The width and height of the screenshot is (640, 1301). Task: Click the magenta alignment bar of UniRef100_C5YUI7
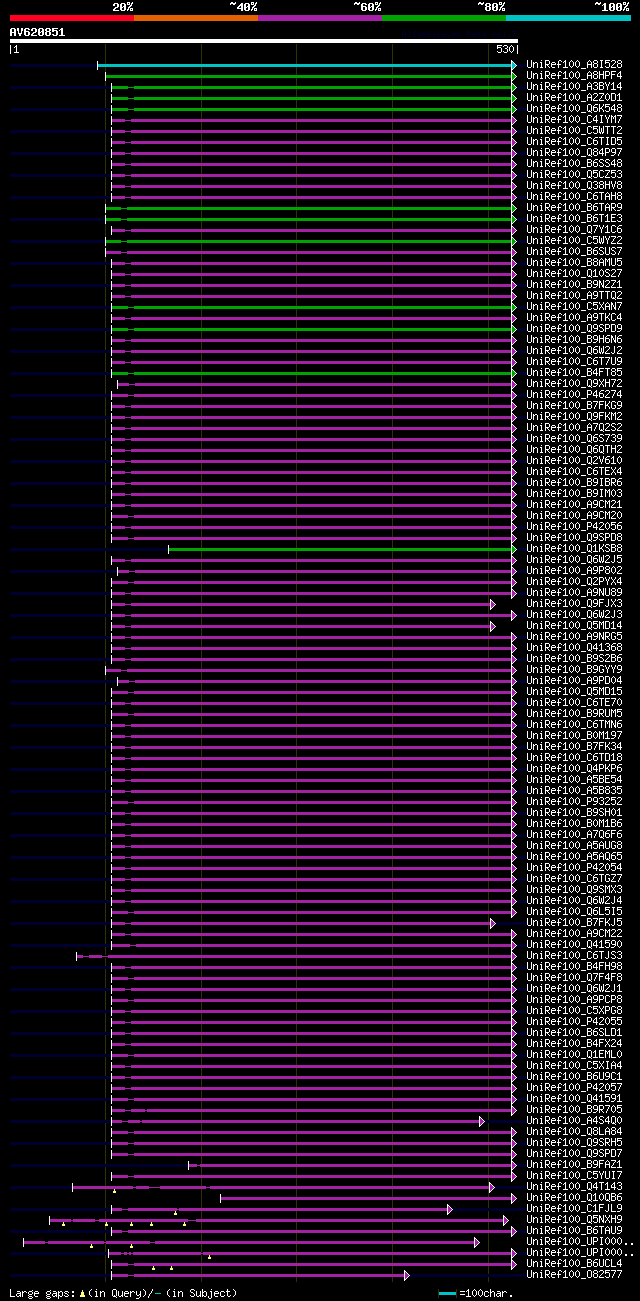point(314,1175)
